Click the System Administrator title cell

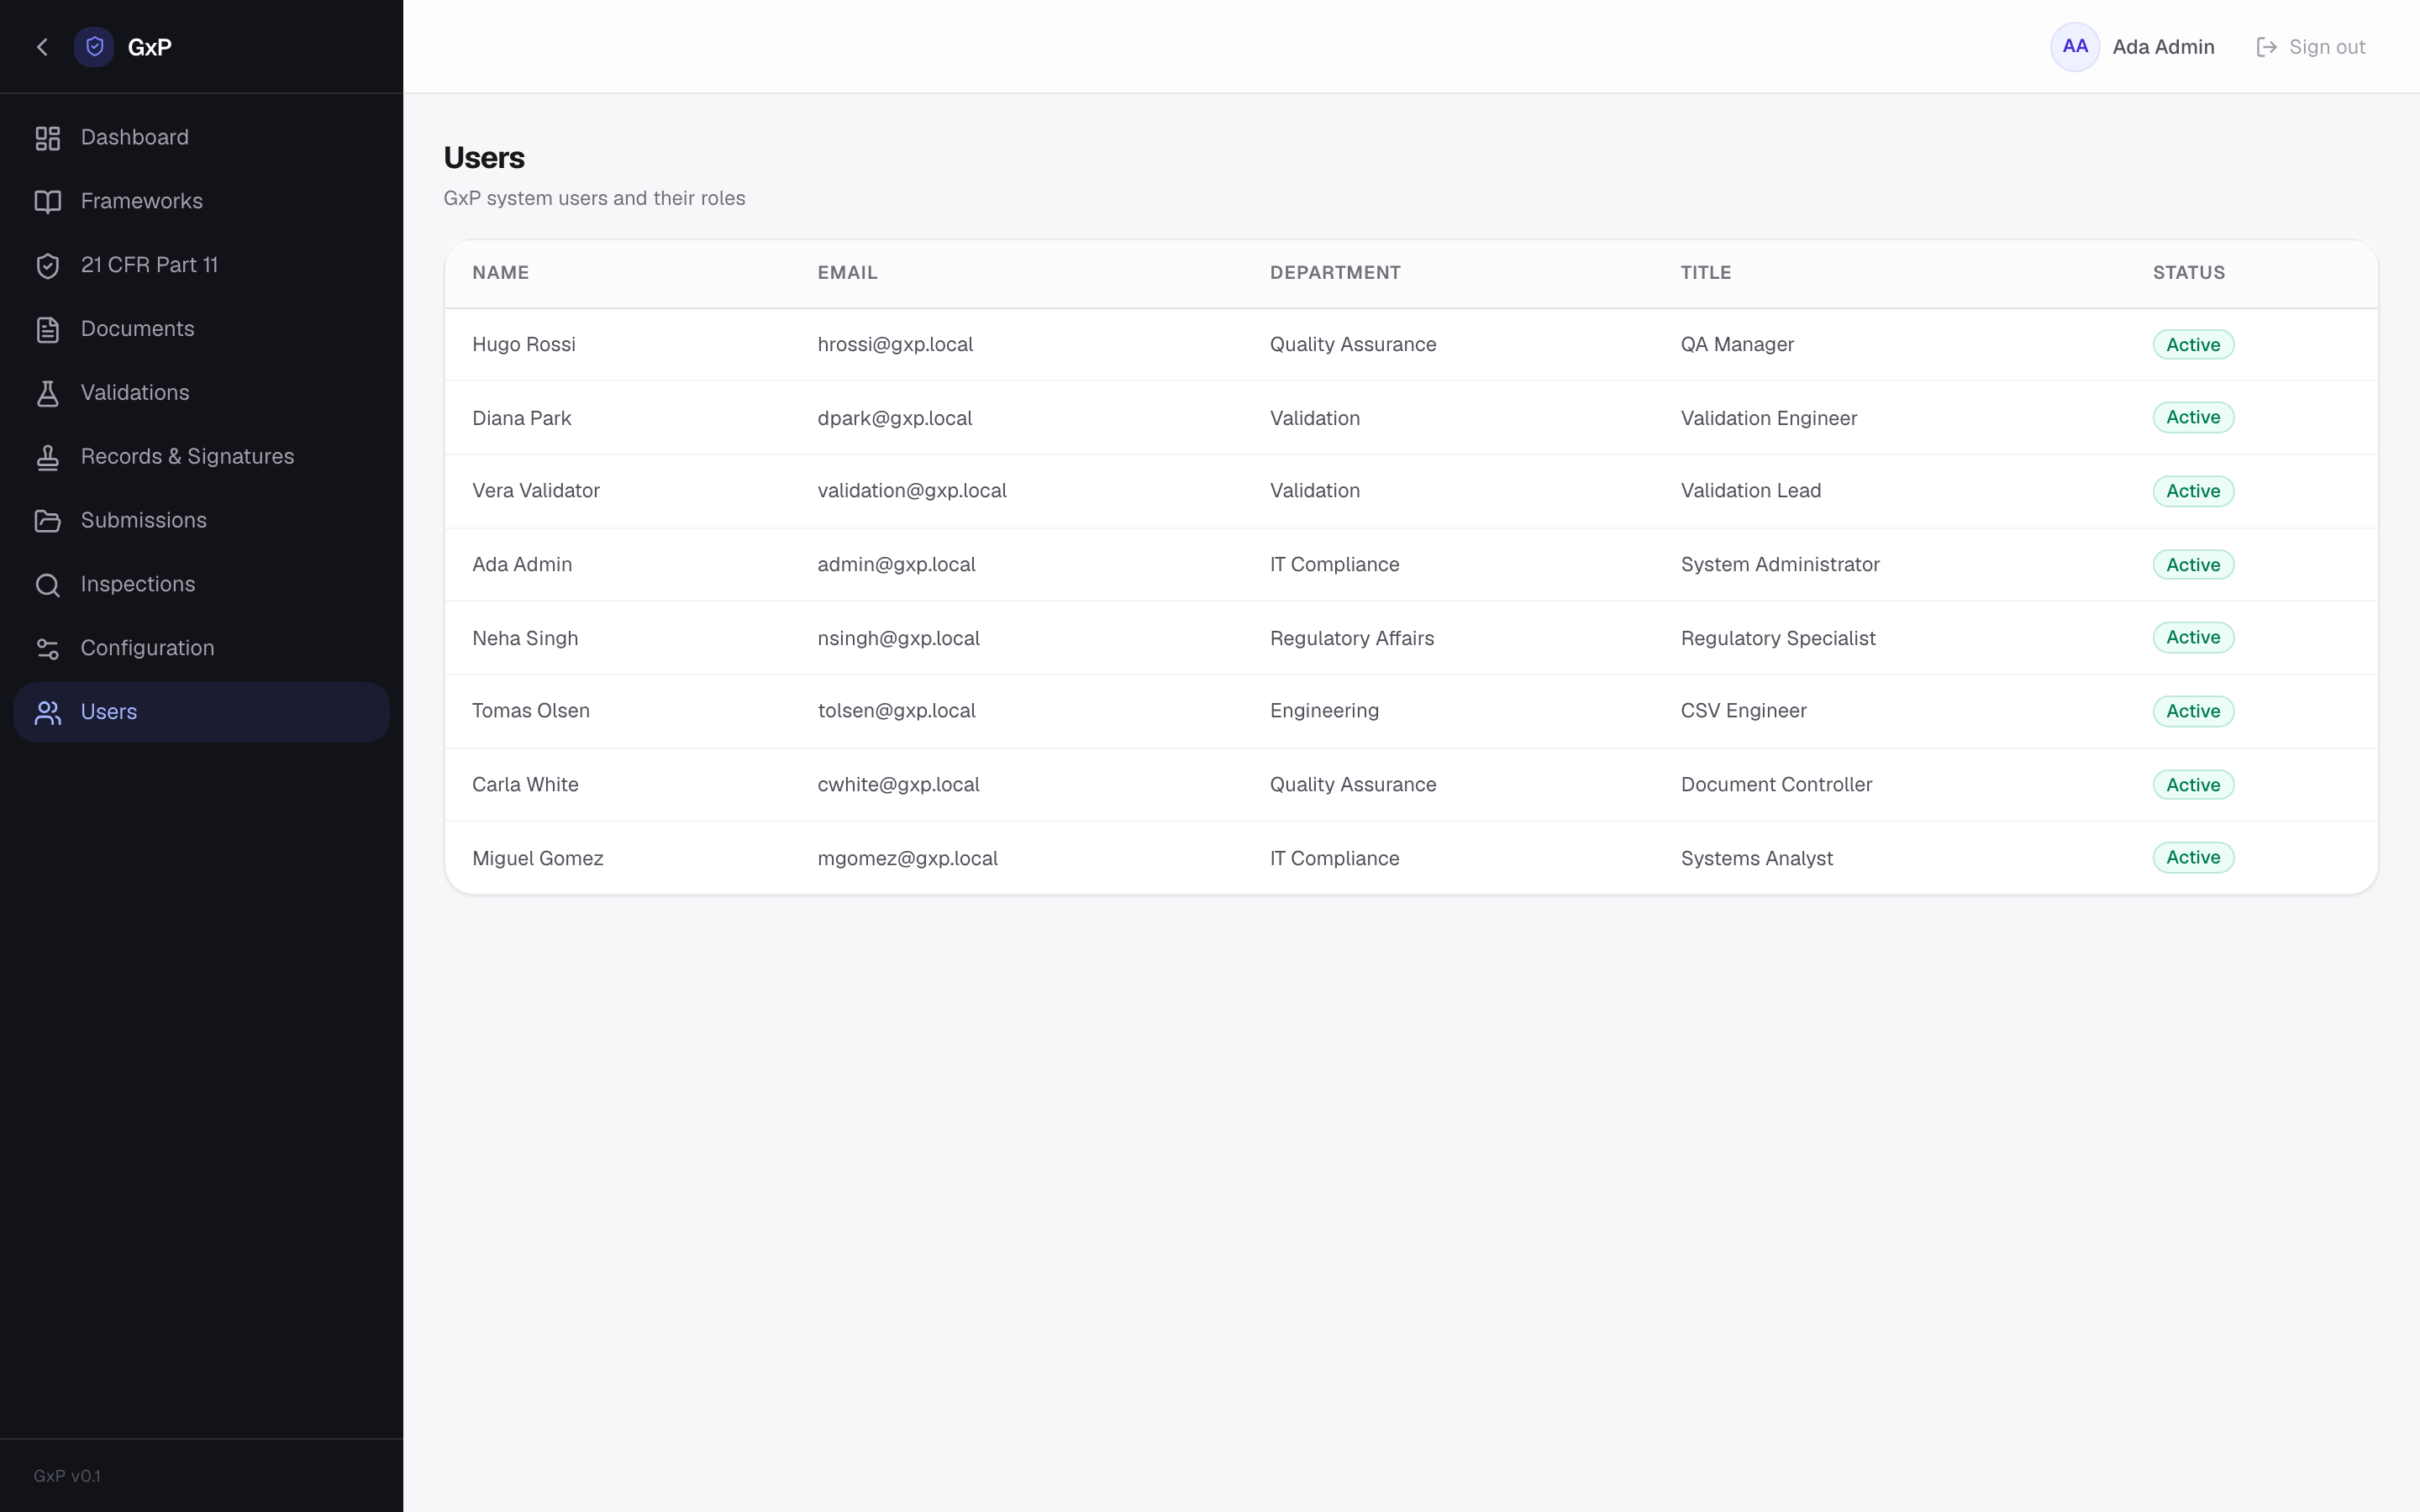[1780, 565]
